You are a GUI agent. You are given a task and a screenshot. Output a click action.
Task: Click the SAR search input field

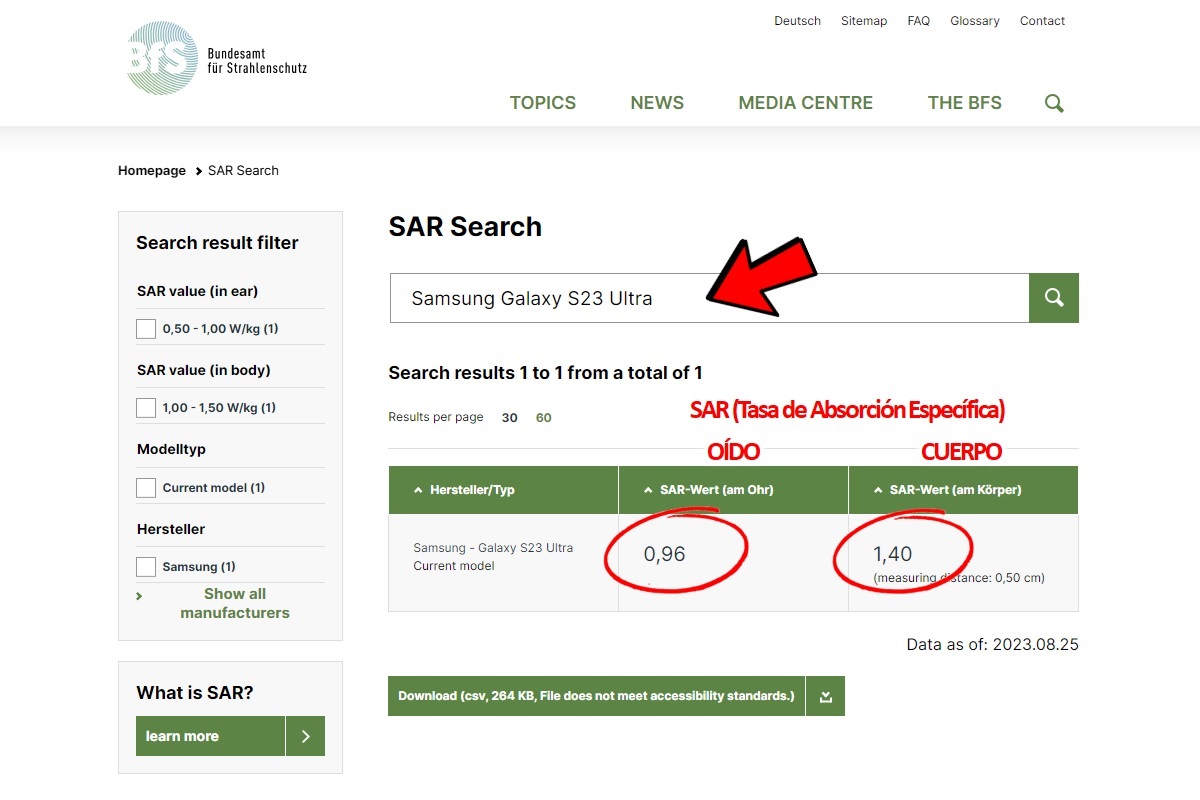coord(709,298)
